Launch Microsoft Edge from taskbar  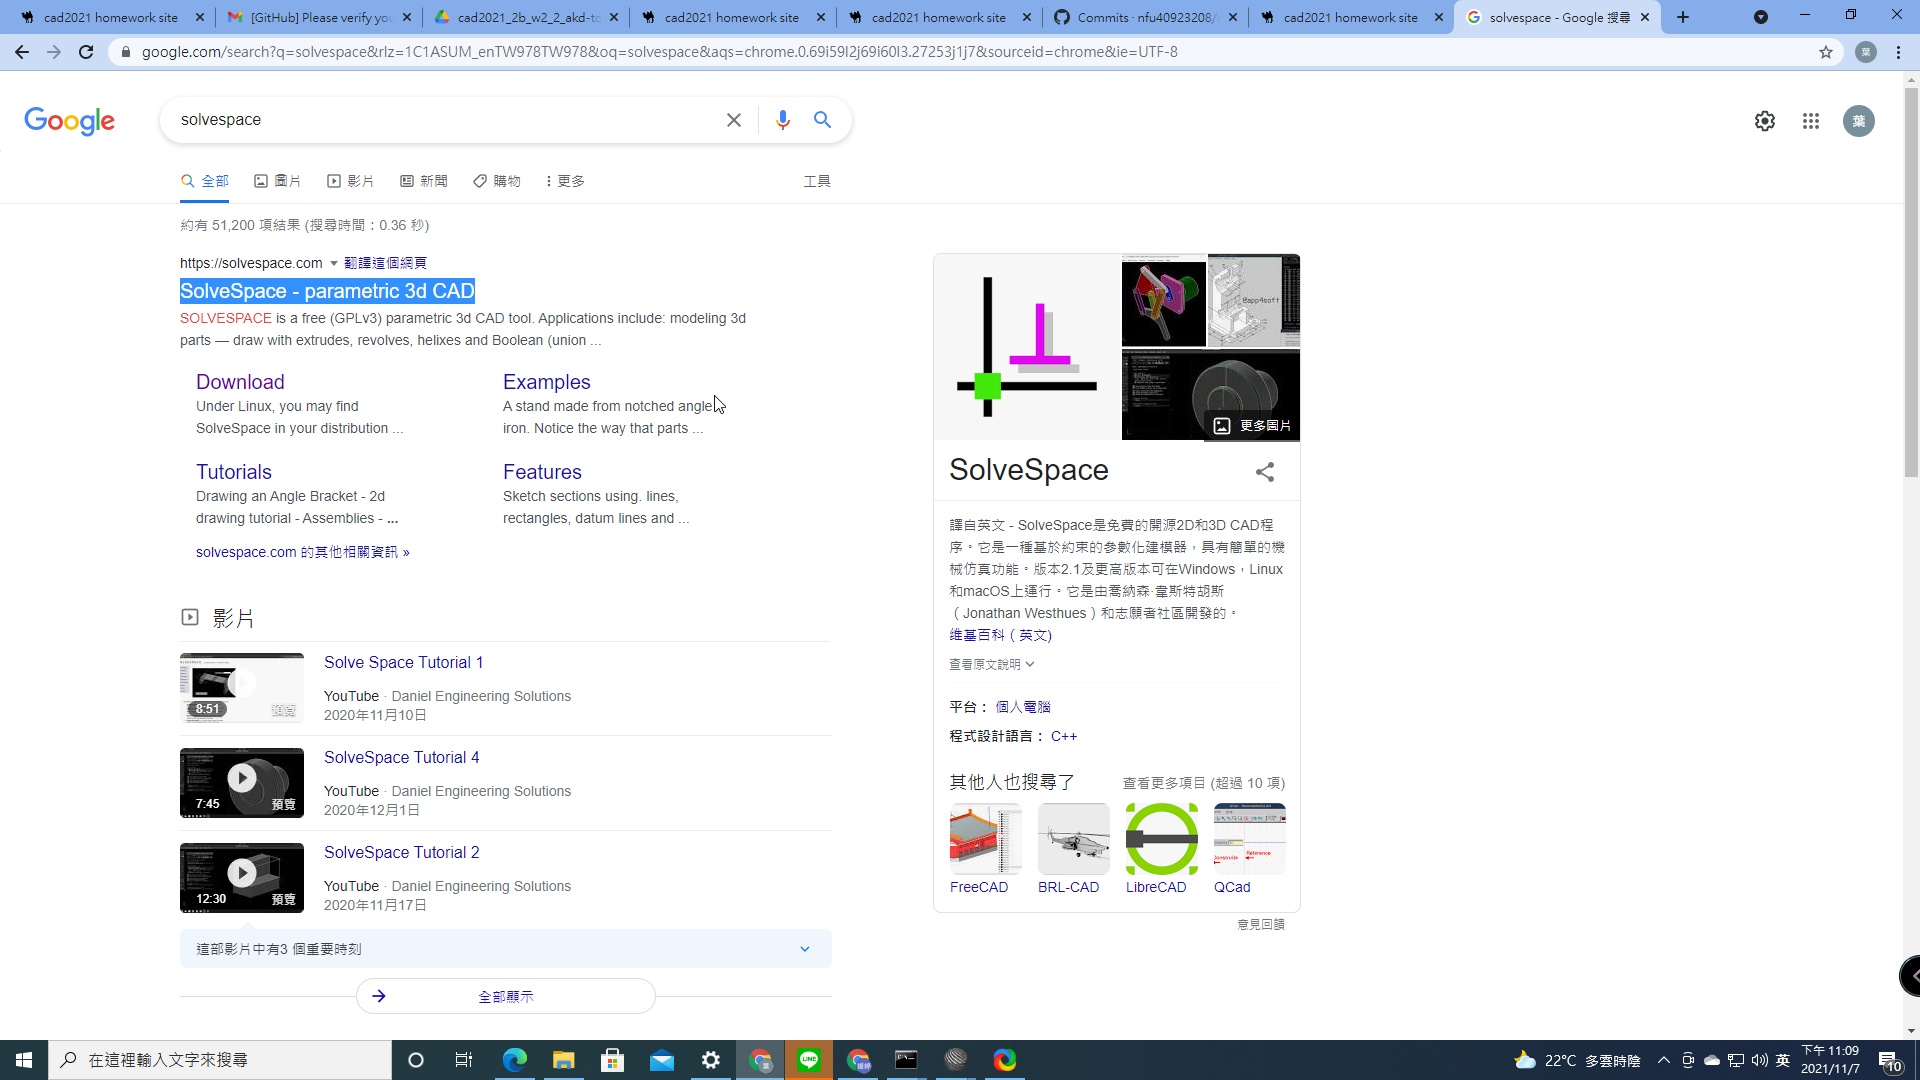(x=515, y=1060)
